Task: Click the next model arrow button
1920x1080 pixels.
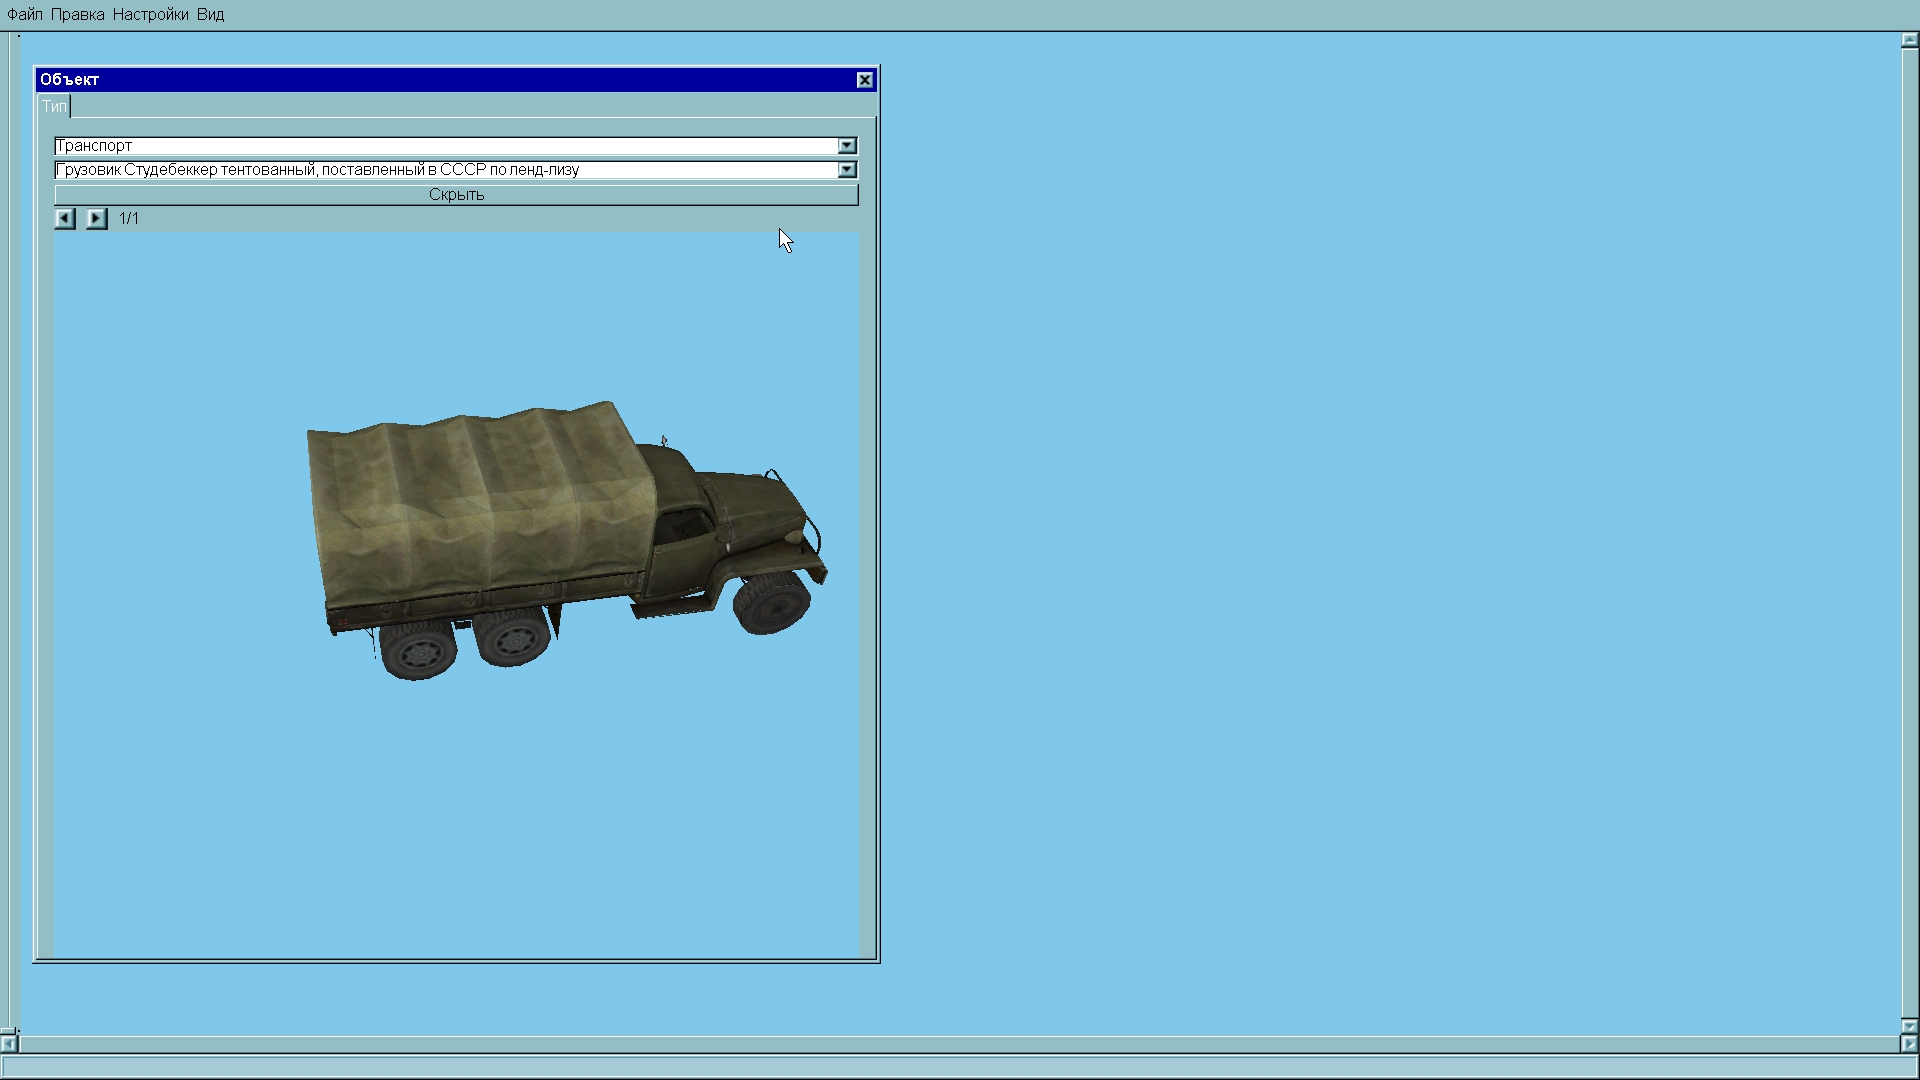Action: tap(96, 218)
